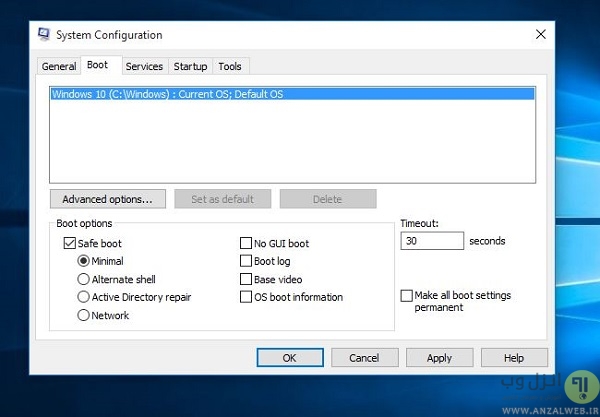Check Make all boot settings permanent
The width and height of the screenshot is (600, 417).
click(x=406, y=296)
